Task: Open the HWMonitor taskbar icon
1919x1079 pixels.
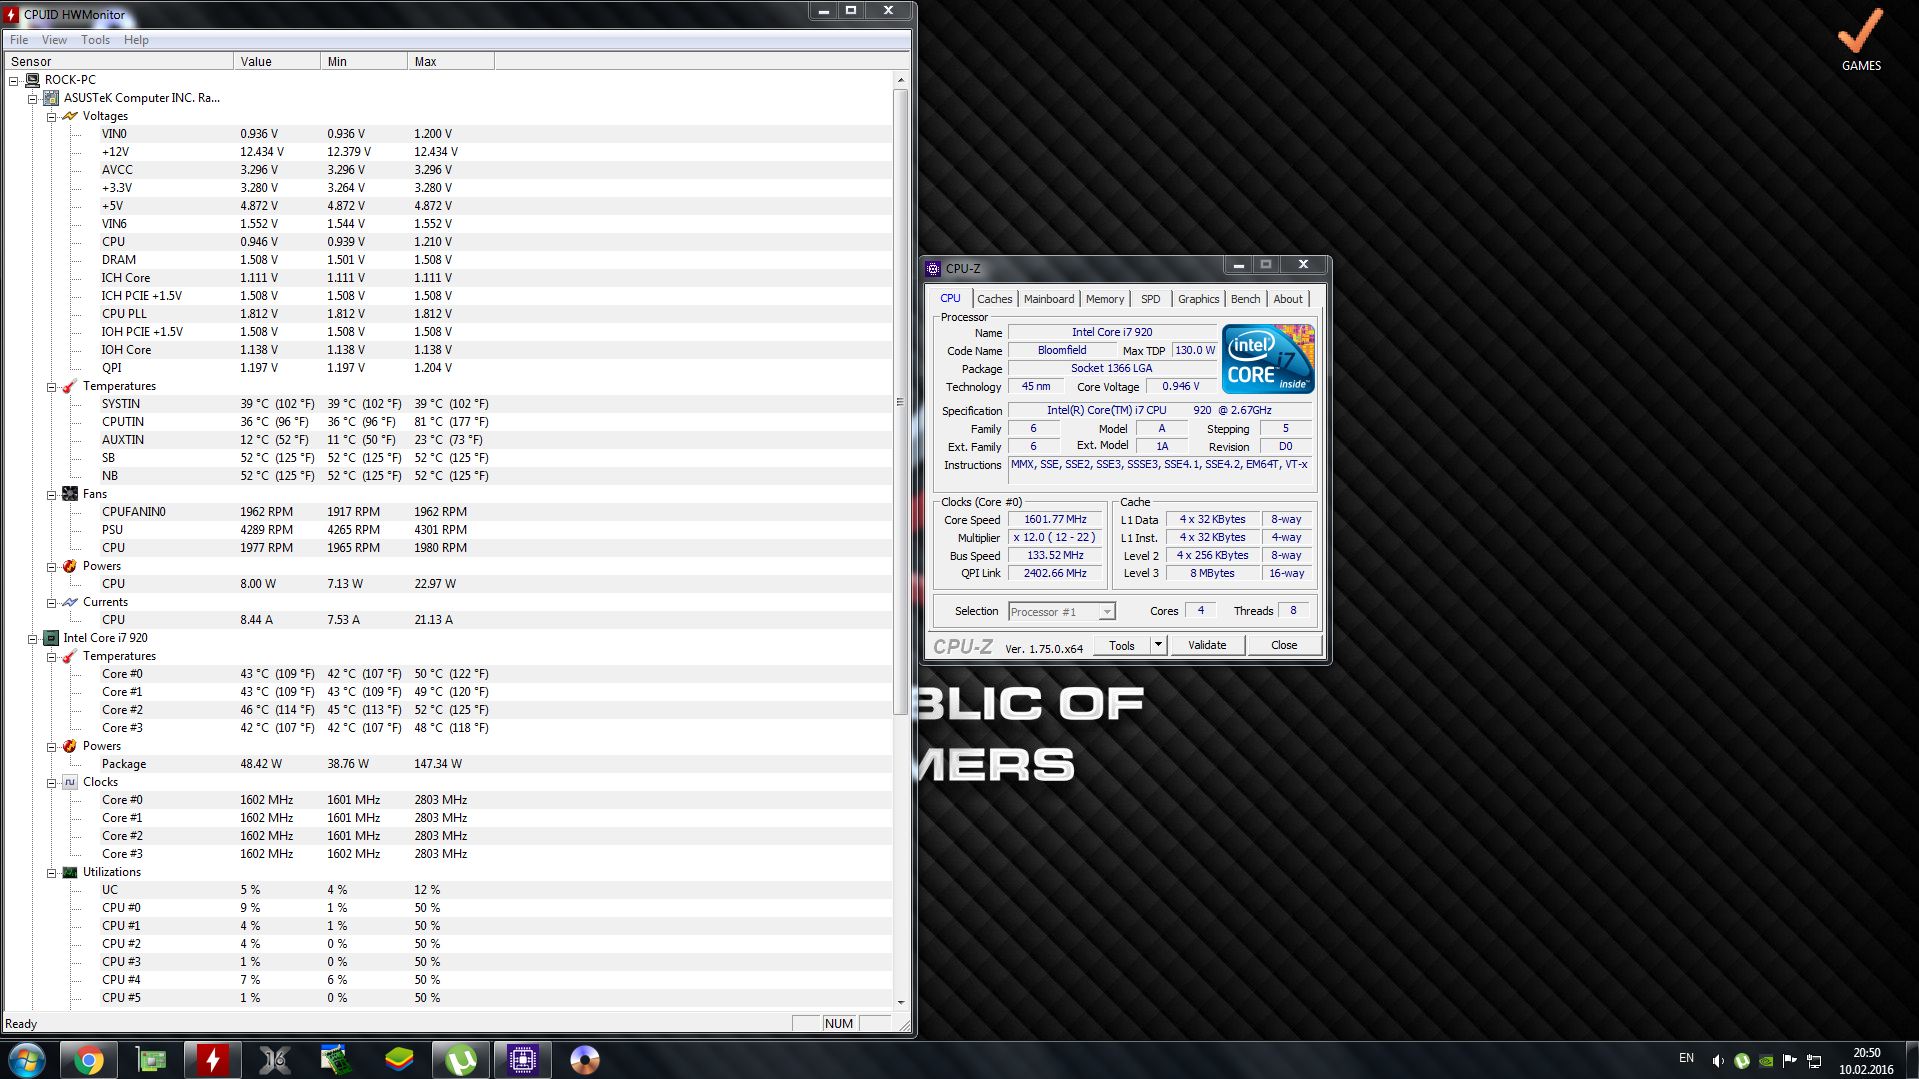Action: coord(212,1059)
